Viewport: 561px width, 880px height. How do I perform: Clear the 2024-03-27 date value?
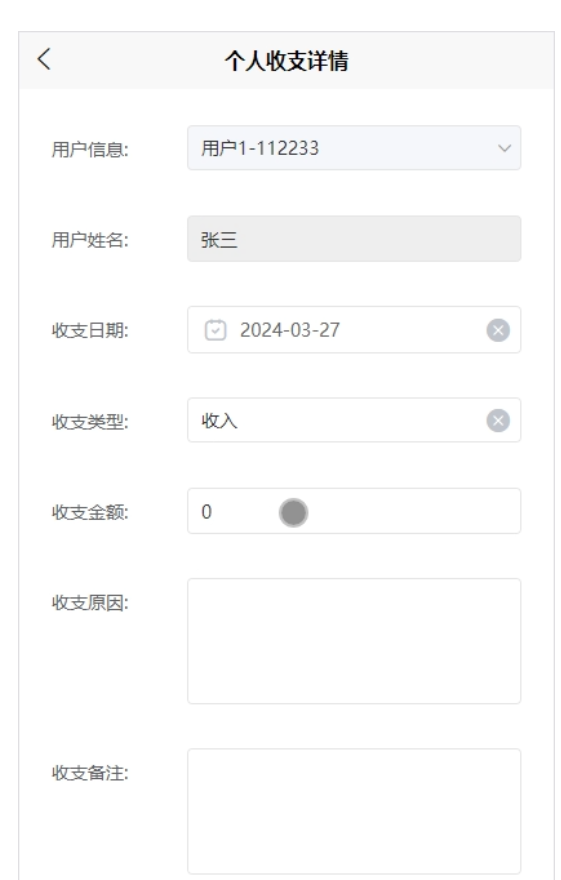[498, 330]
